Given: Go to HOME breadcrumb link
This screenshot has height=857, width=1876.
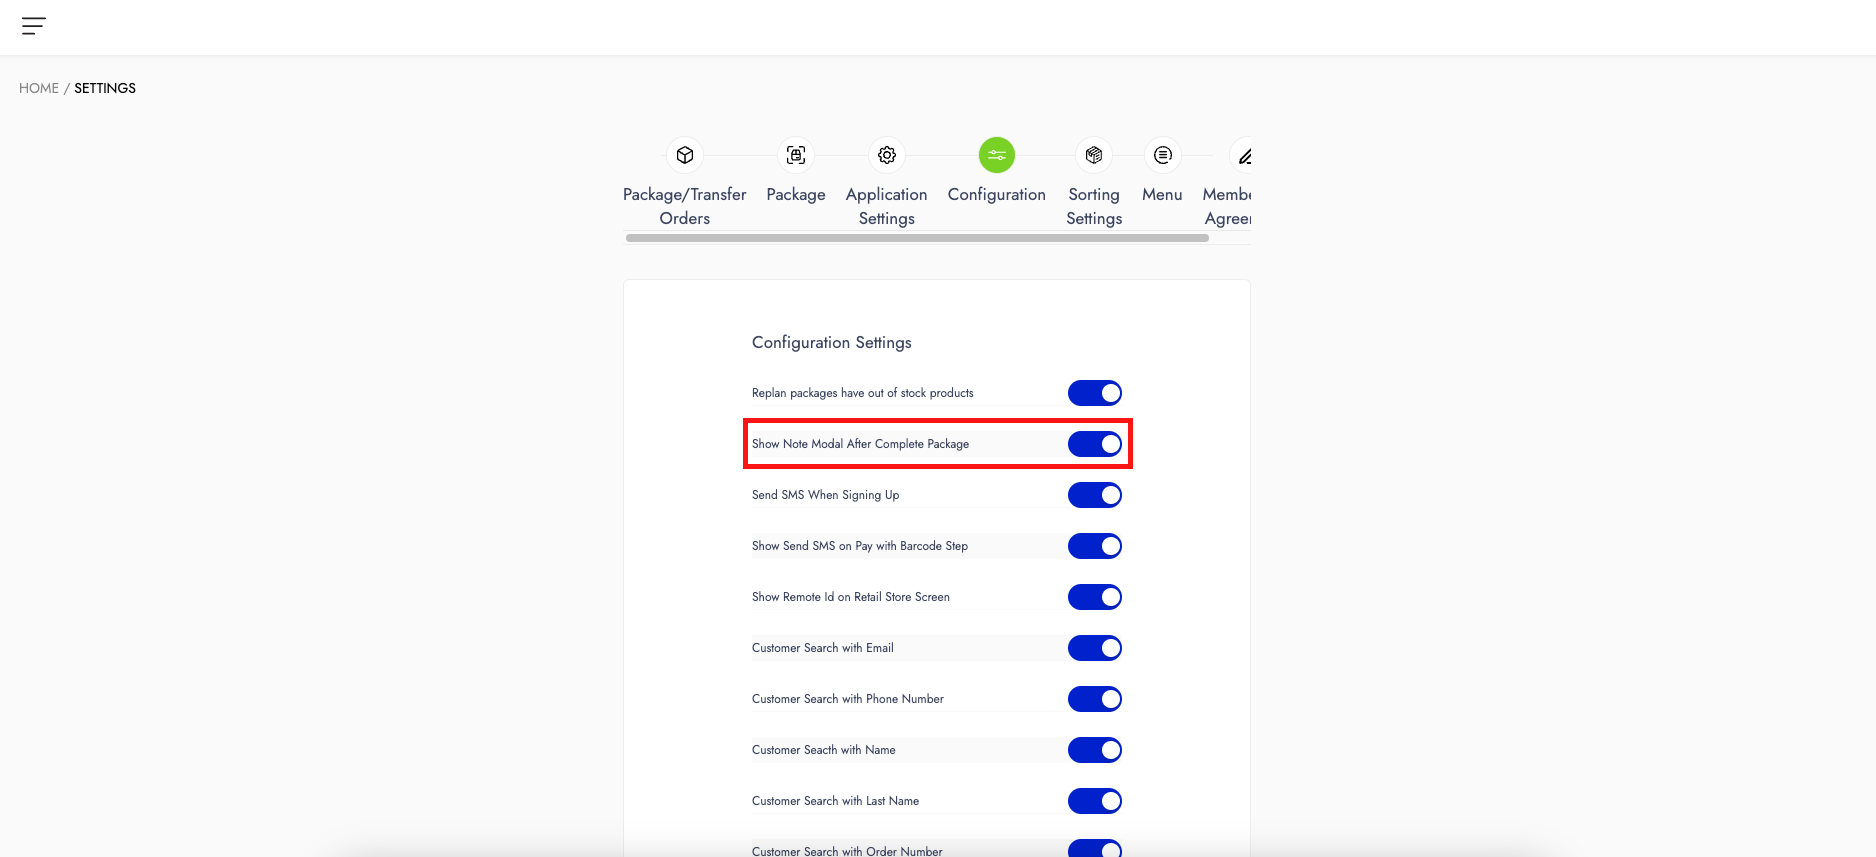Looking at the screenshot, I should point(39,88).
